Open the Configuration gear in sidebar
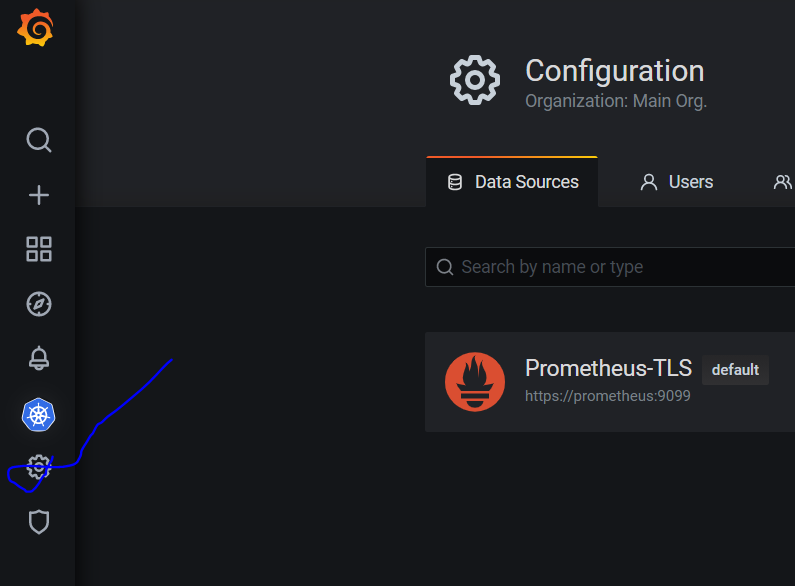 tap(39, 467)
